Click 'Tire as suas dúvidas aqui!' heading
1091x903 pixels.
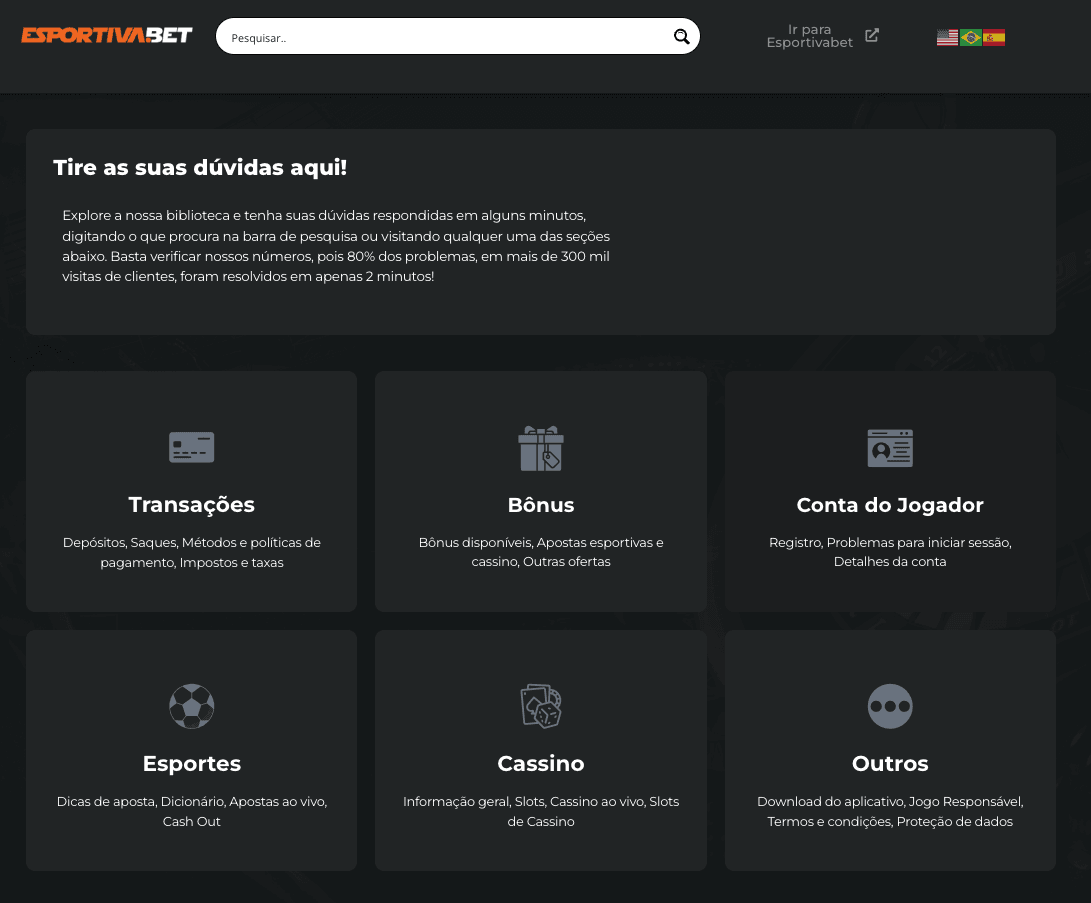click(200, 168)
